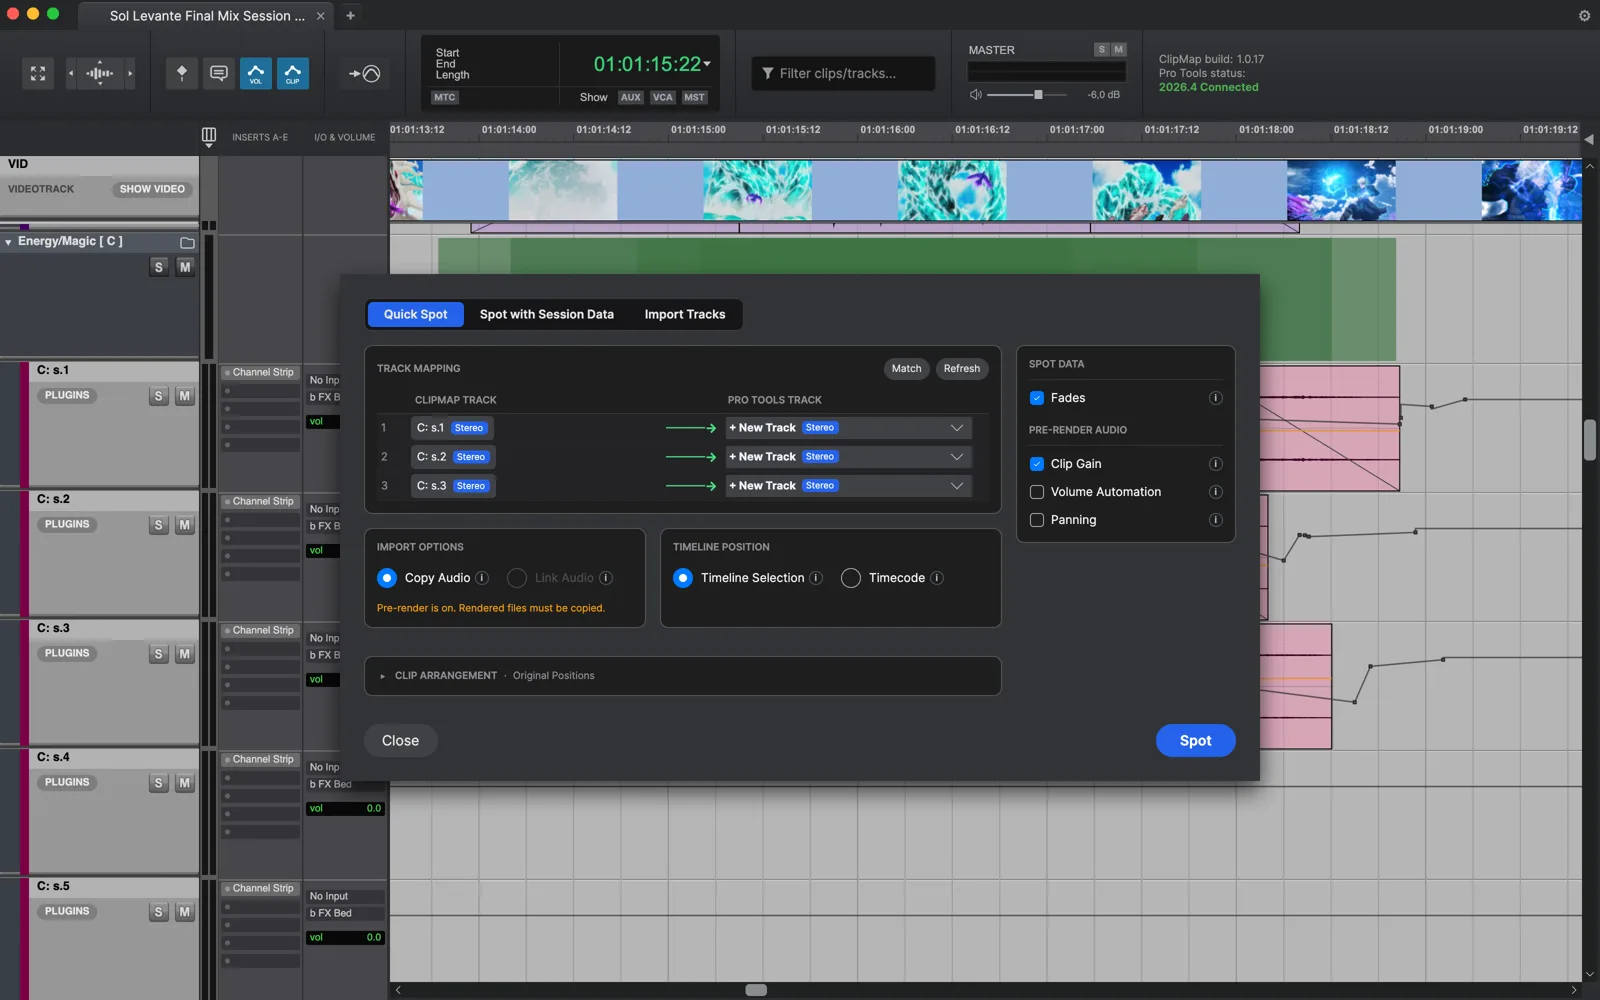
Task: Open the Energy/Magic folder icon
Action: tap(187, 242)
